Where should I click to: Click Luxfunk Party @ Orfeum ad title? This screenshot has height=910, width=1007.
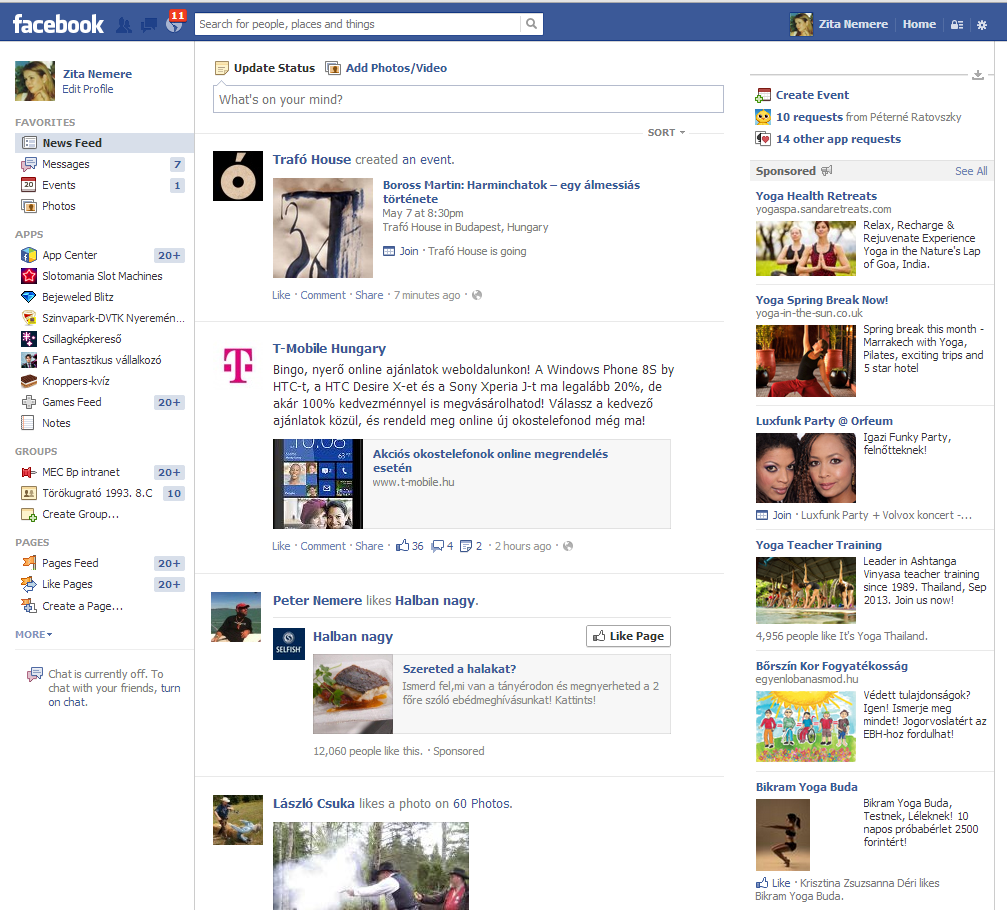pos(824,421)
